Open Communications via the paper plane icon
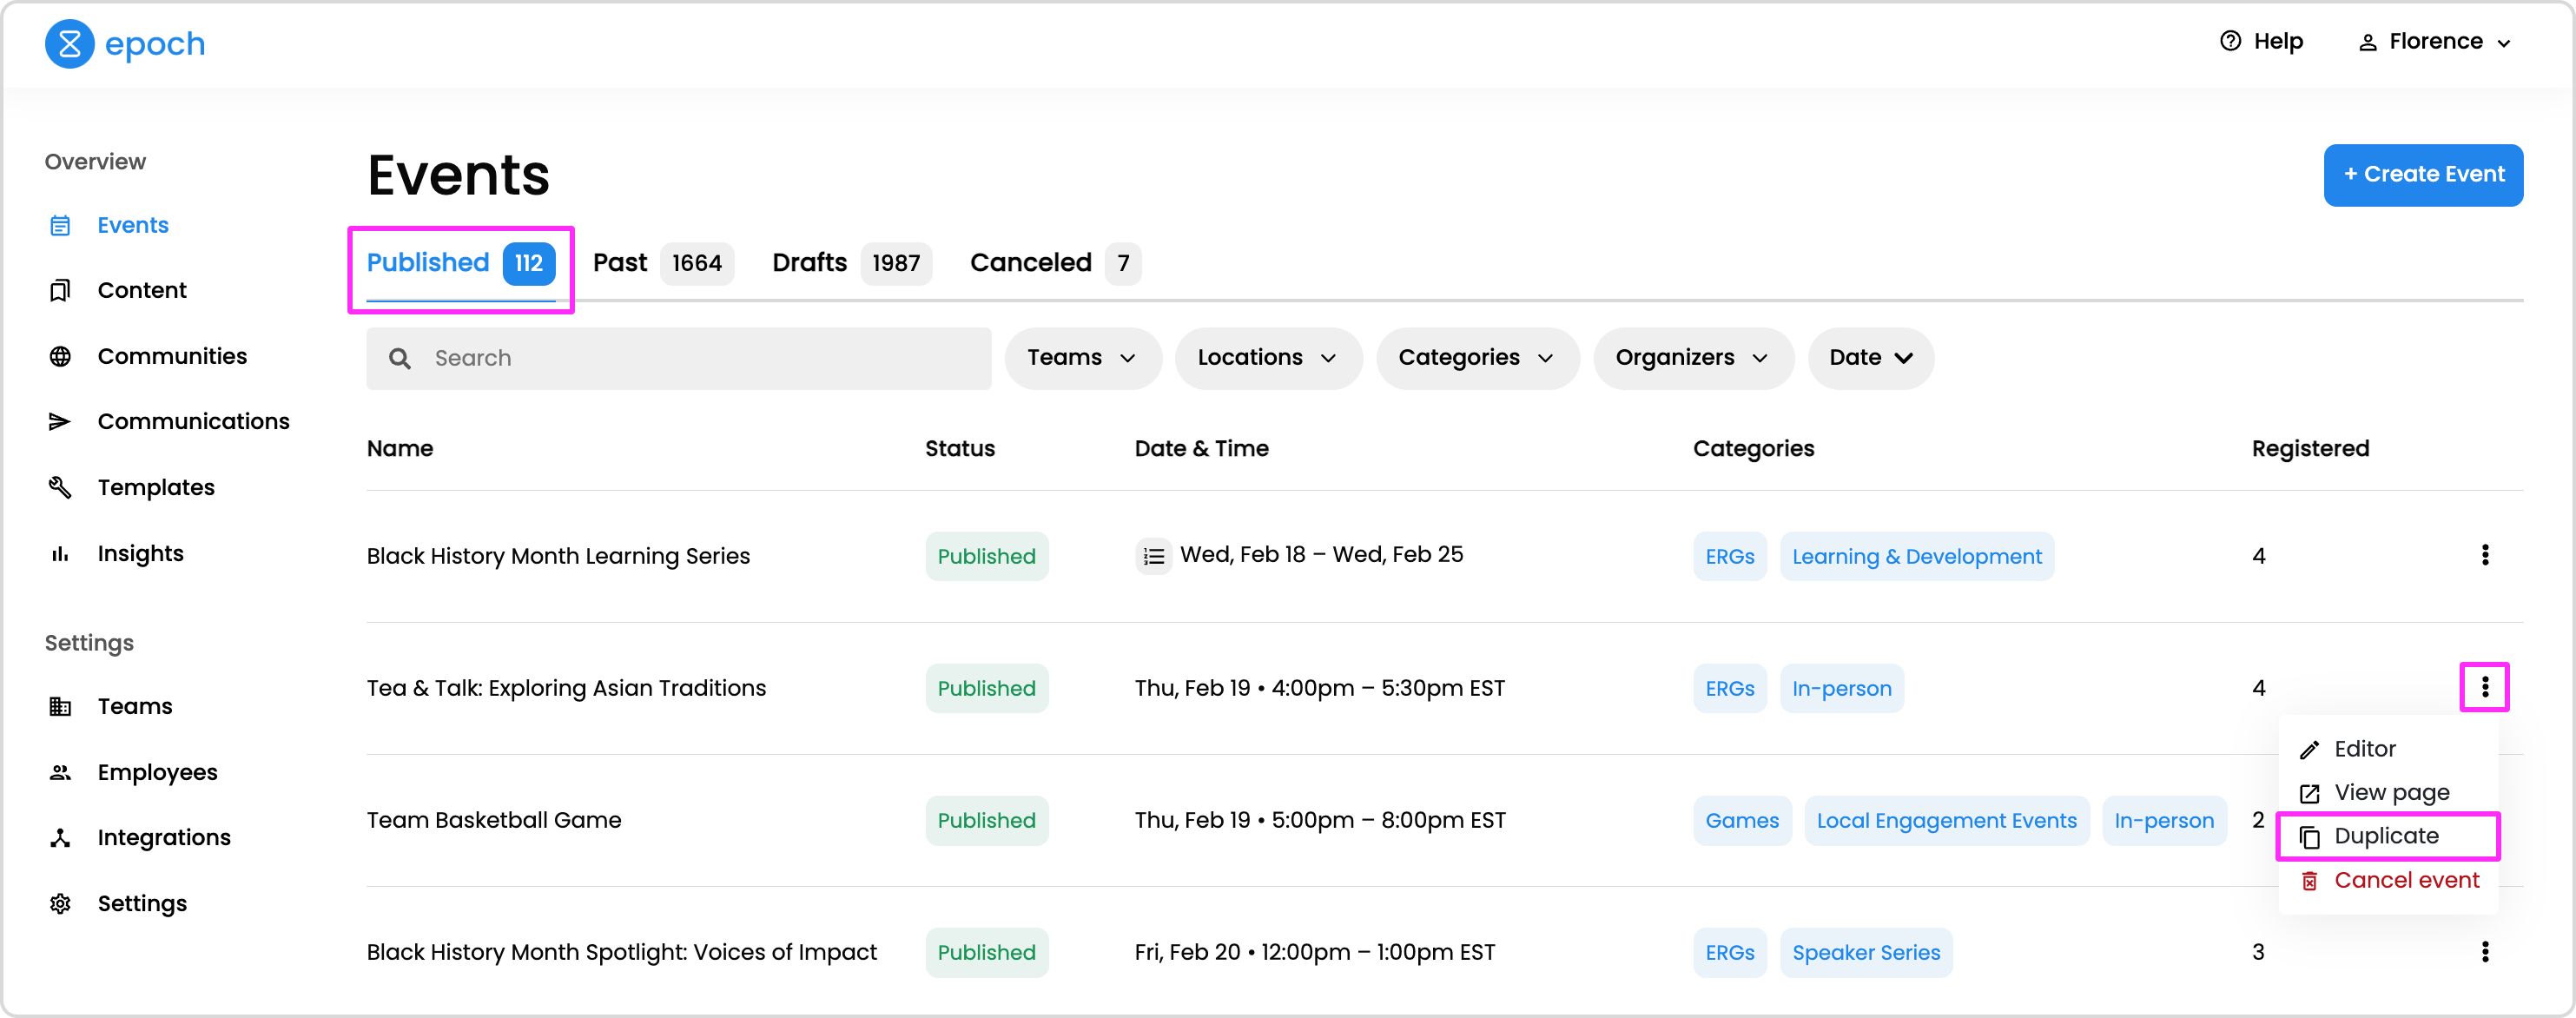2576x1018 pixels. pos(60,421)
